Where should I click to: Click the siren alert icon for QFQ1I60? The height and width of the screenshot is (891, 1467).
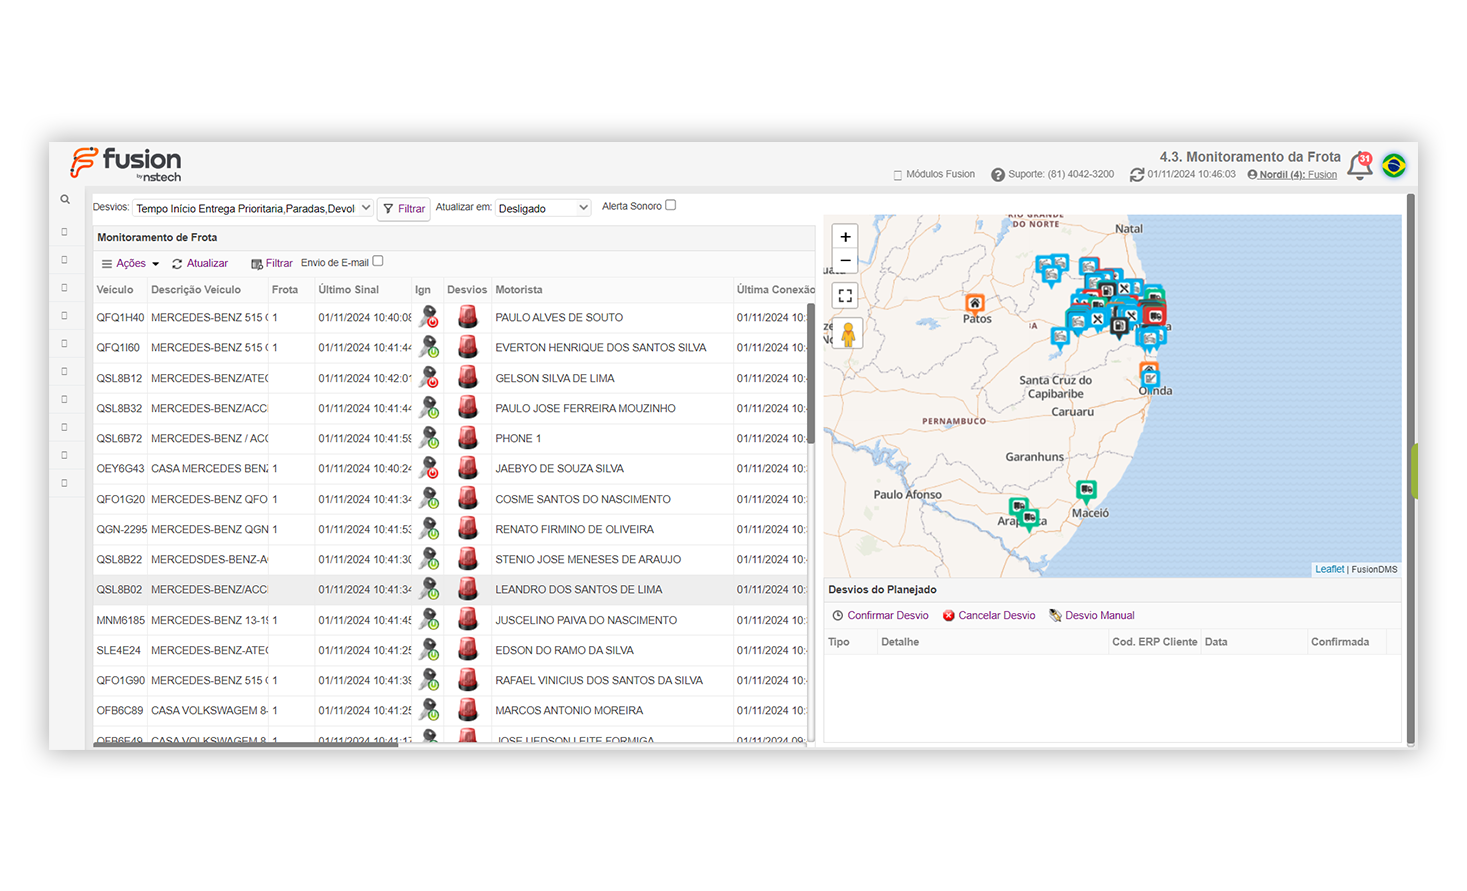[467, 347]
